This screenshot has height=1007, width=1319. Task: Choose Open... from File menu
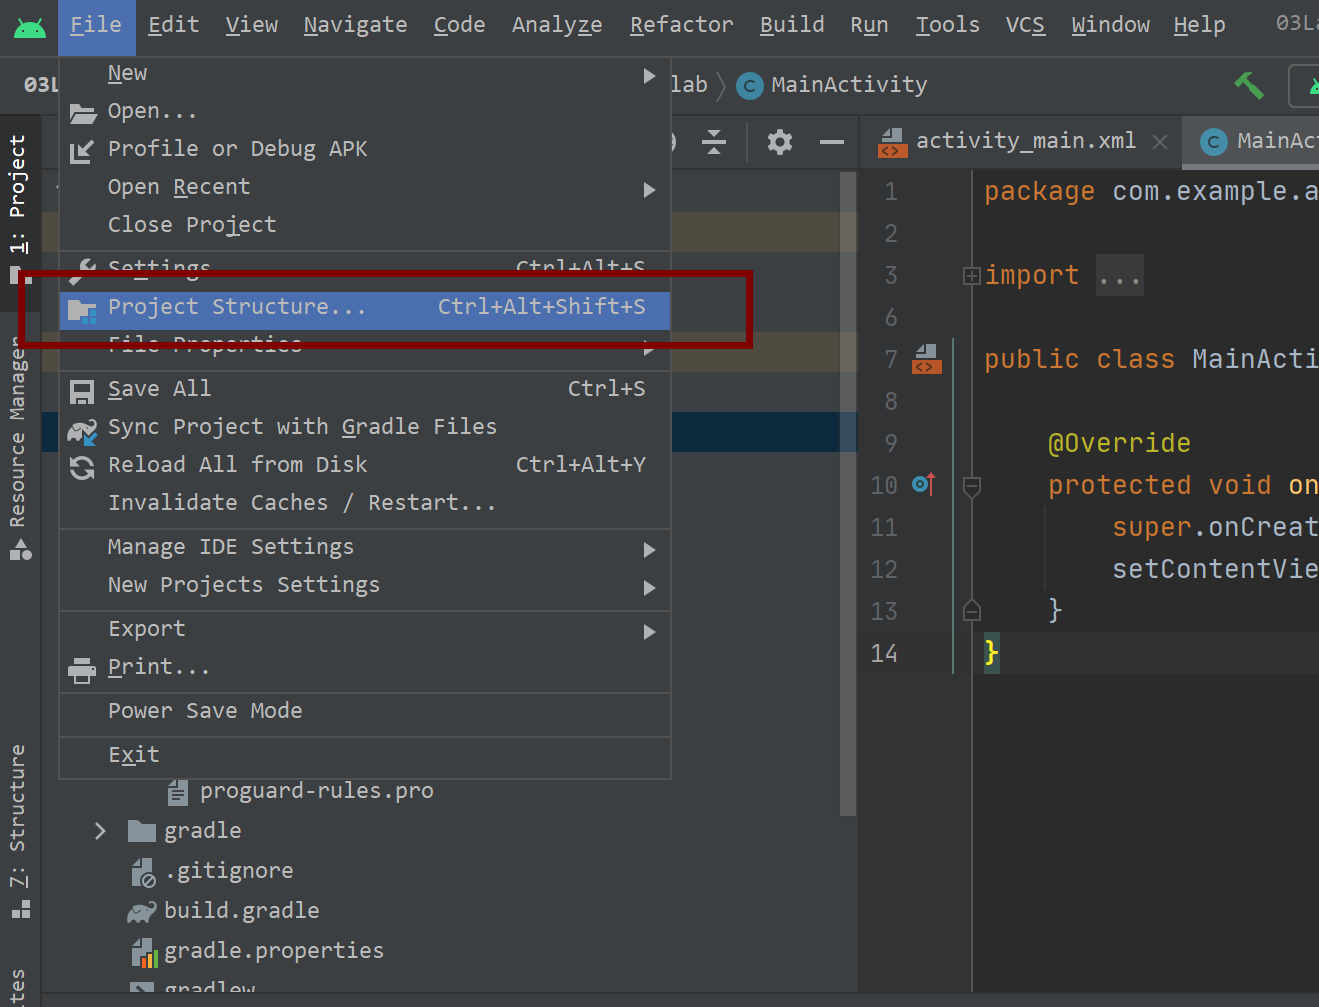pyautogui.click(x=365, y=112)
